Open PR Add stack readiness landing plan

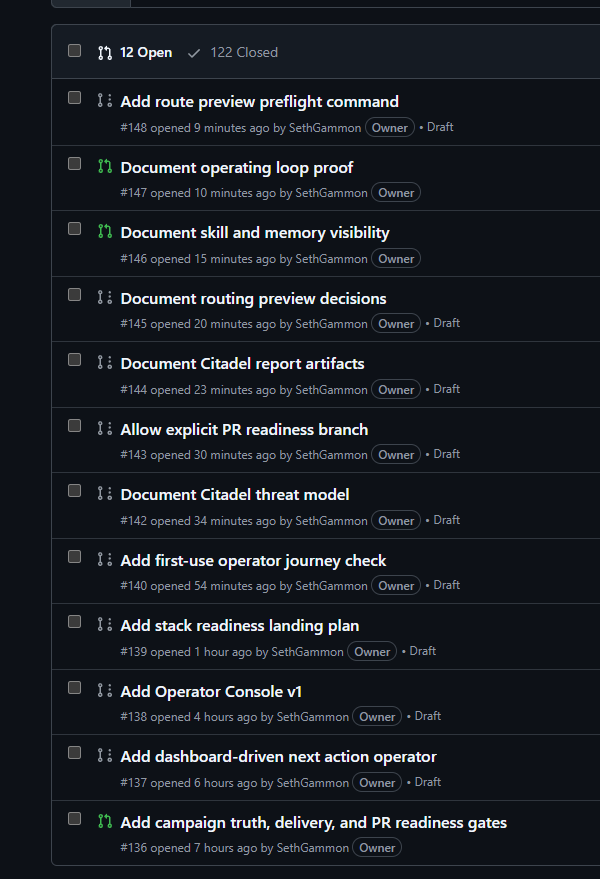click(x=240, y=626)
